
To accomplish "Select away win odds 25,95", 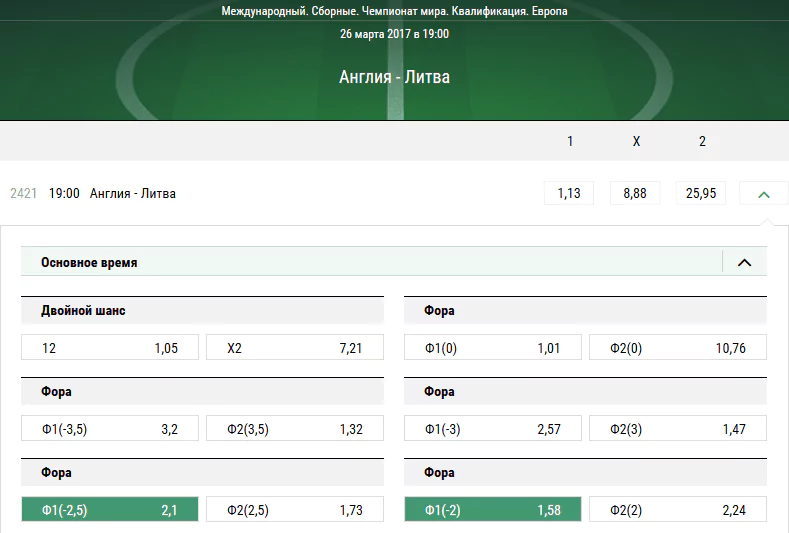I will pyautogui.click(x=700, y=193).
